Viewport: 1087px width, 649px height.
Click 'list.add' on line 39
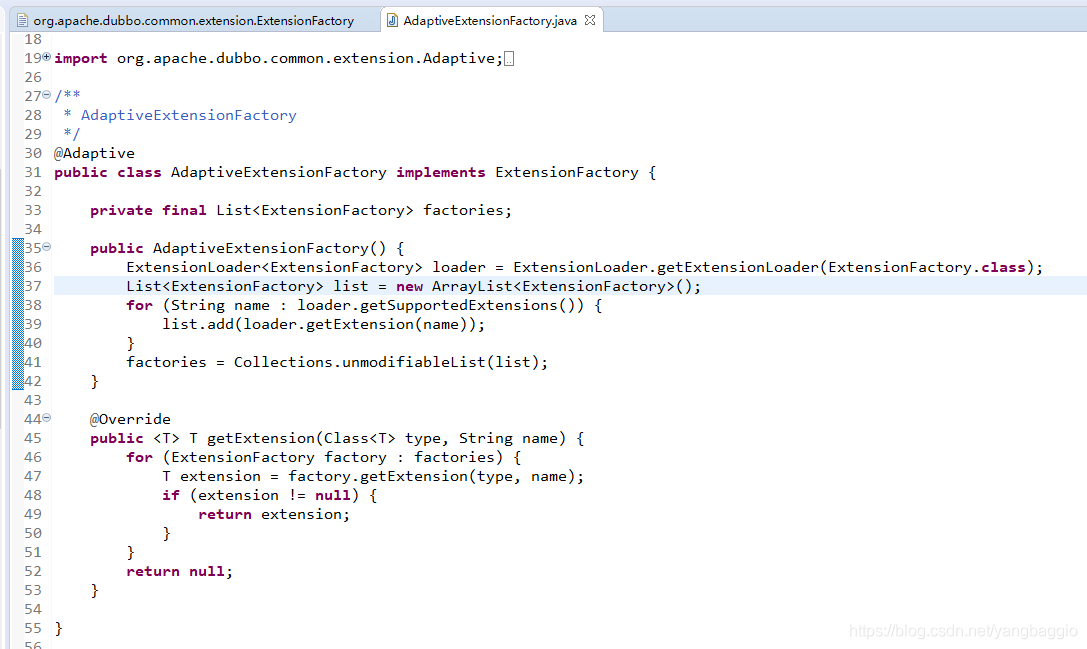[198, 324]
